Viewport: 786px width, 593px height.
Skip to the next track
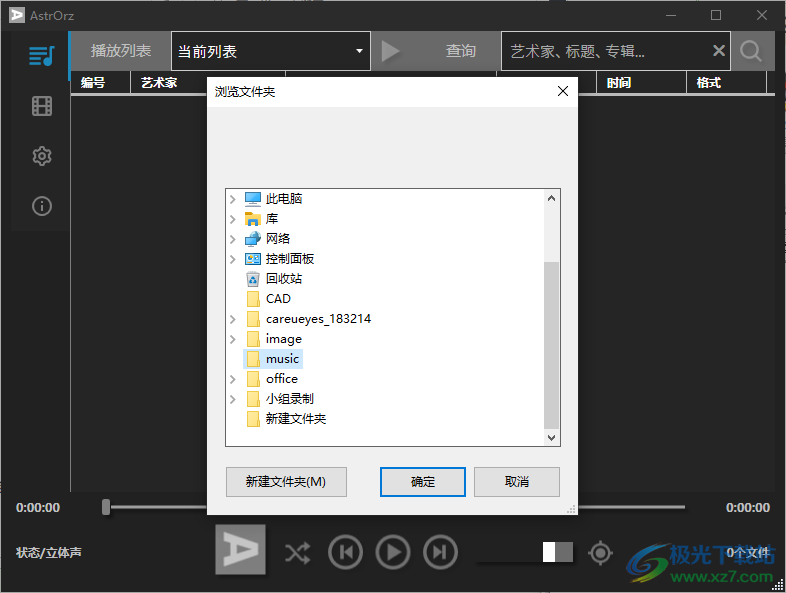[440, 552]
